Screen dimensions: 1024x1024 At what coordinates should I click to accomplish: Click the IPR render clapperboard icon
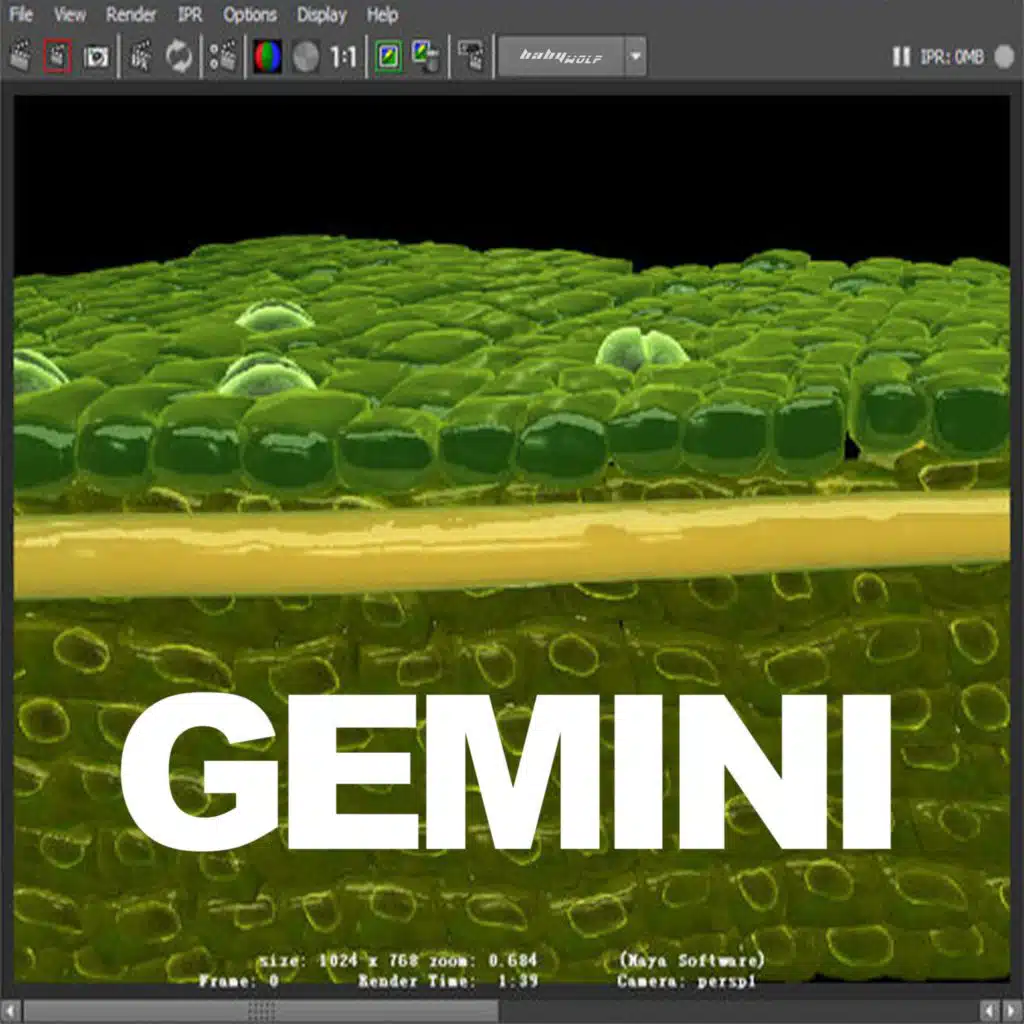pos(141,57)
